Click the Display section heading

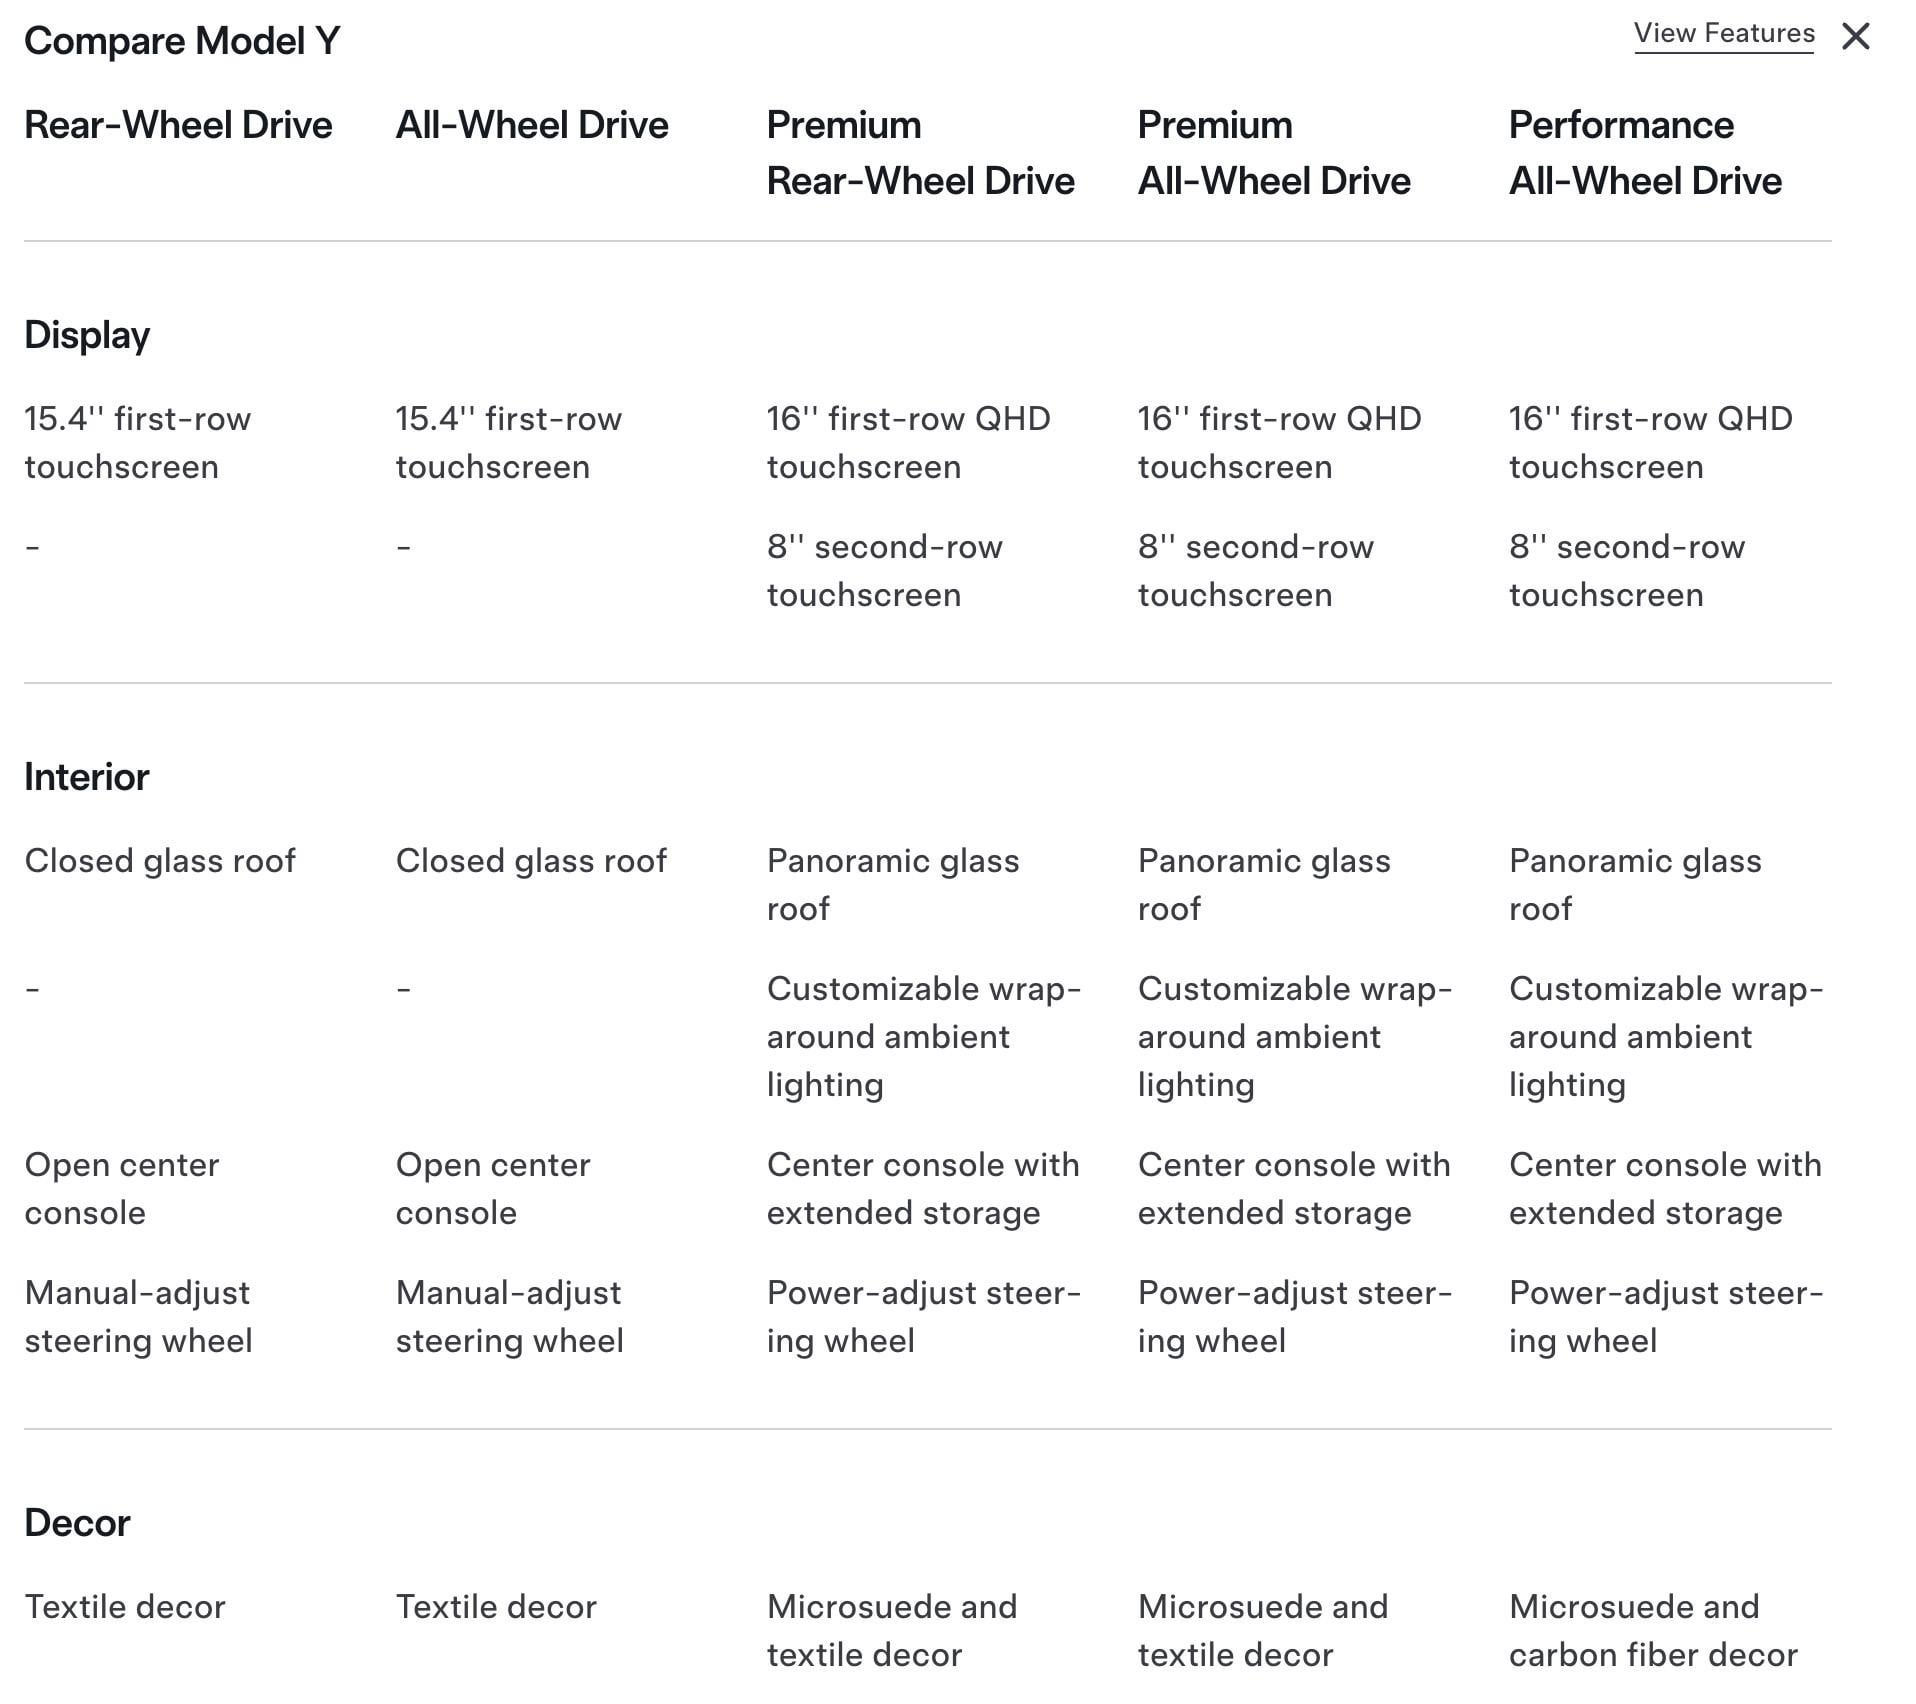tap(87, 335)
